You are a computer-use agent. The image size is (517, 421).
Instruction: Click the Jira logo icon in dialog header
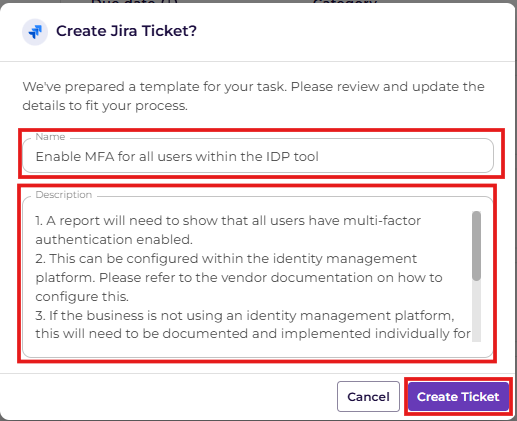[x=35, y=32]
